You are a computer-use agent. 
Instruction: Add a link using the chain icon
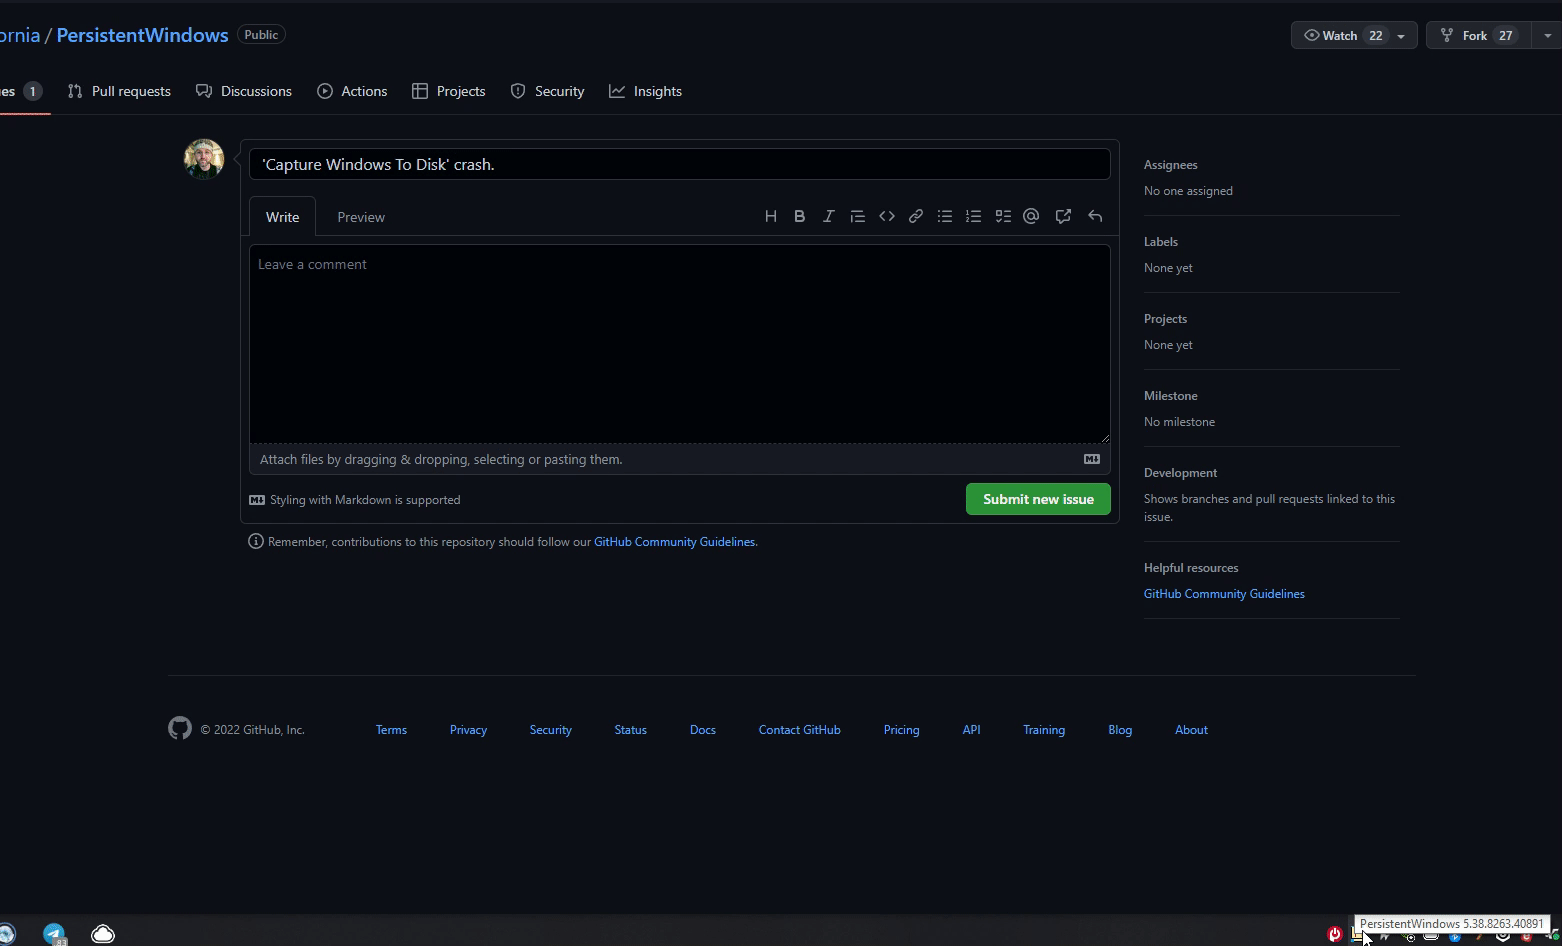click(916, 216)
